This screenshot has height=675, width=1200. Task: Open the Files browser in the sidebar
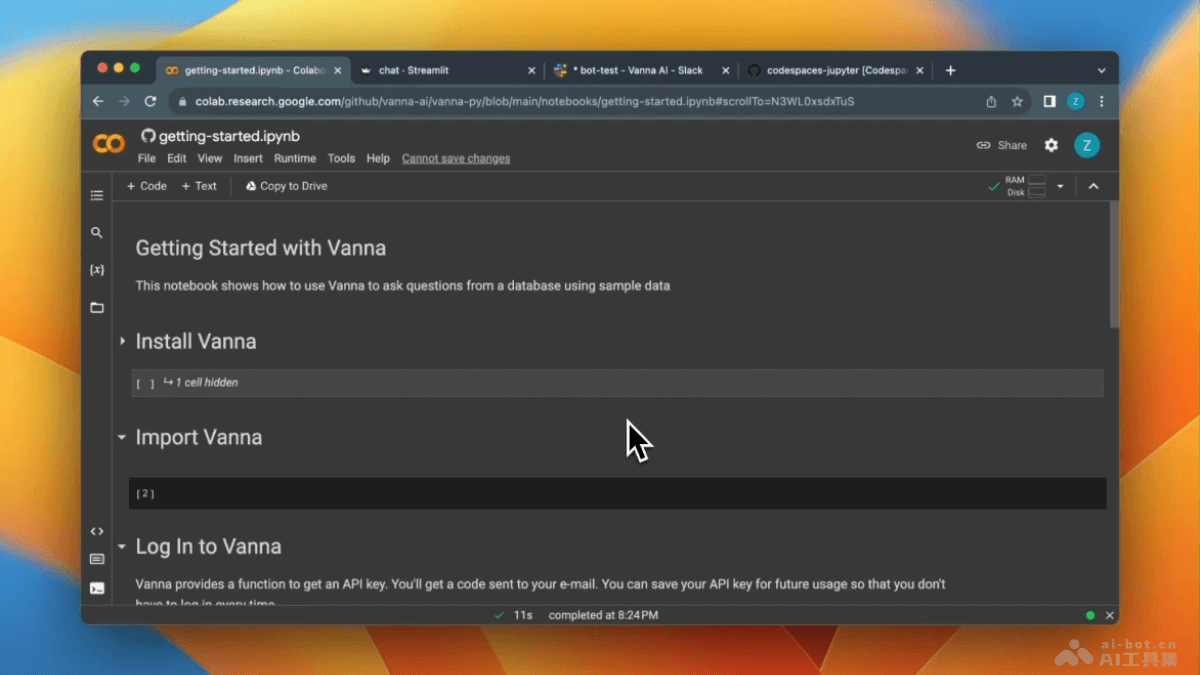coord(97,307)
